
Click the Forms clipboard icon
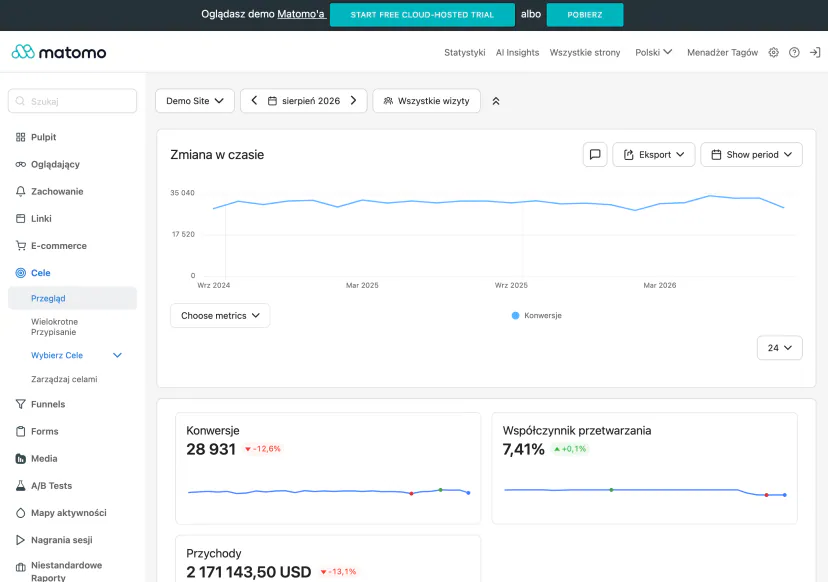pyautogui.click(x=21, y=431)
